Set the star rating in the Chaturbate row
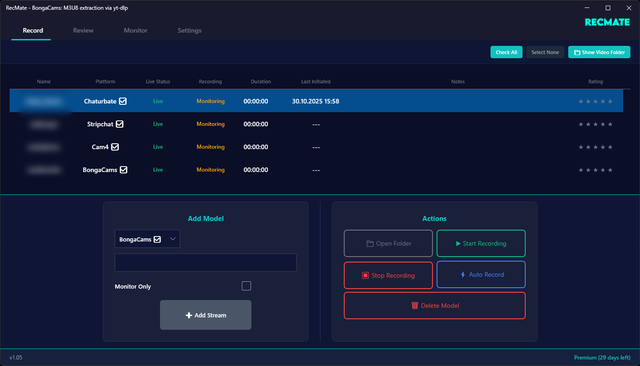 point(596,101)
